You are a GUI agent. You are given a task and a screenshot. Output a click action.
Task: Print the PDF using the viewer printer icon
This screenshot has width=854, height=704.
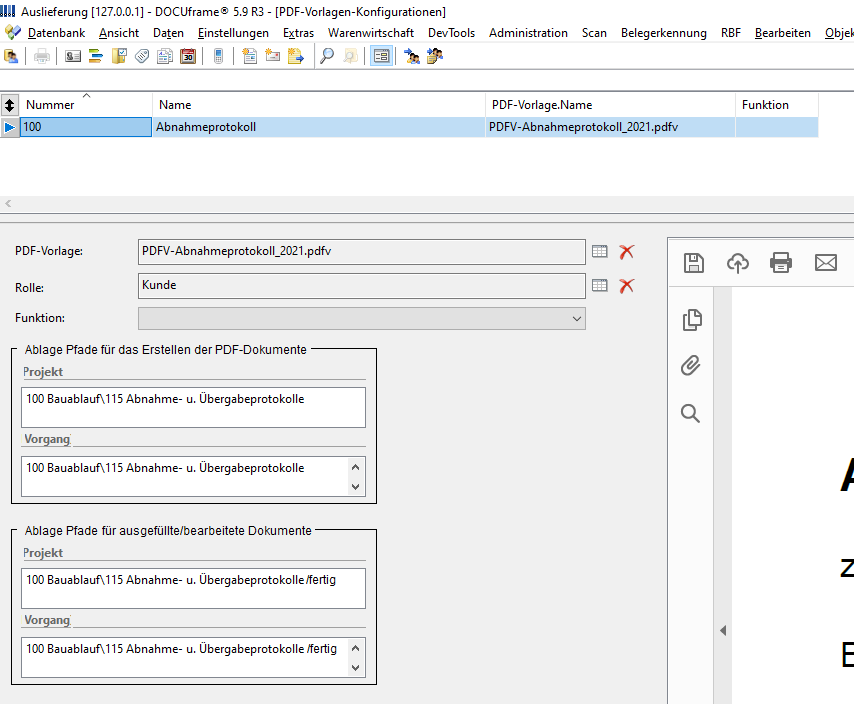pyautogui.click(x=781, y=263)
